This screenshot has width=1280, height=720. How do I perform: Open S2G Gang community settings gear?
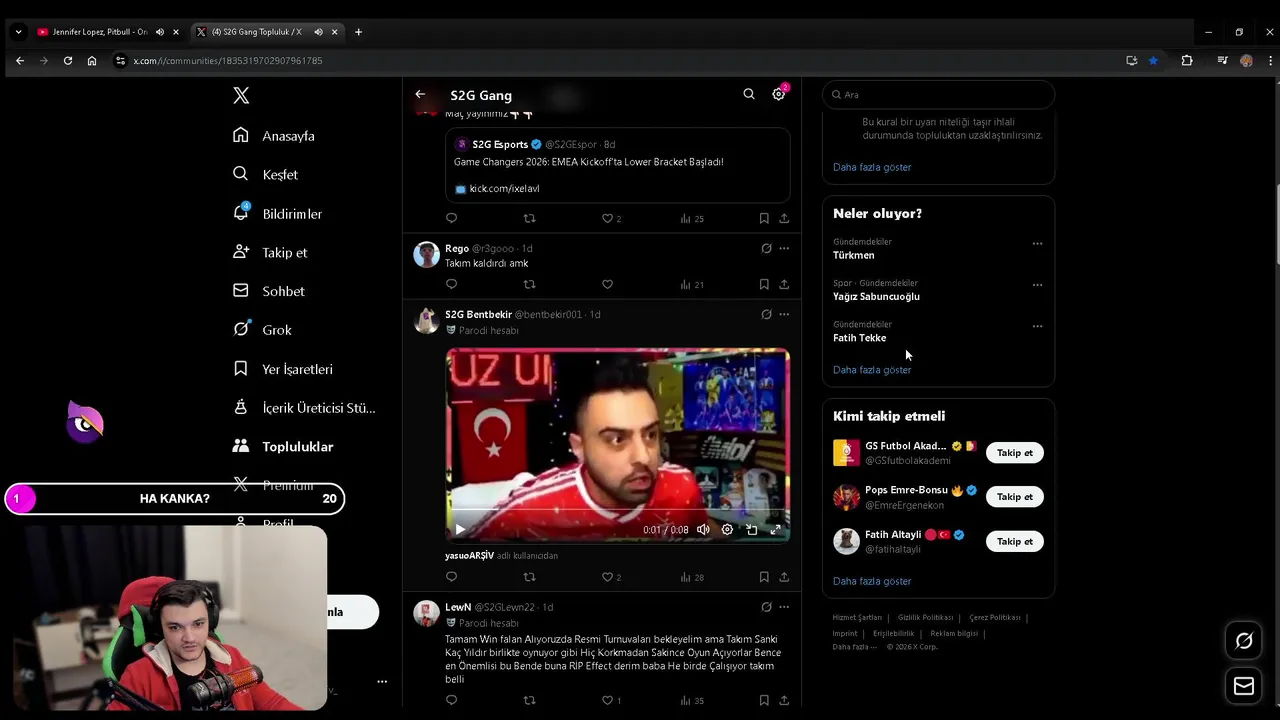point(778,94)
